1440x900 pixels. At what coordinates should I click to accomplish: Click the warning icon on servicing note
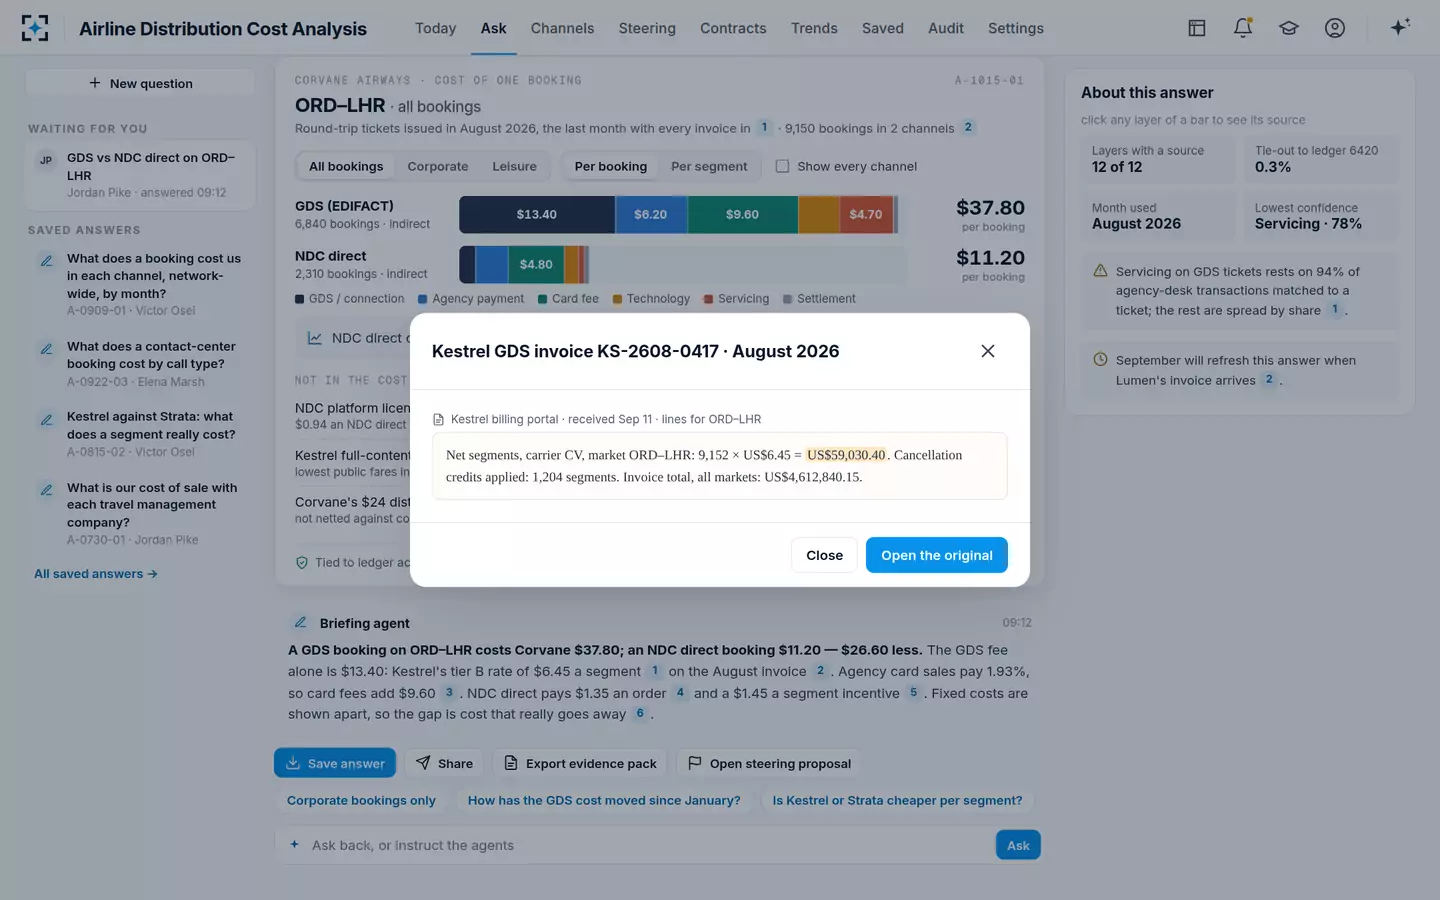(x=1100, y=271)
